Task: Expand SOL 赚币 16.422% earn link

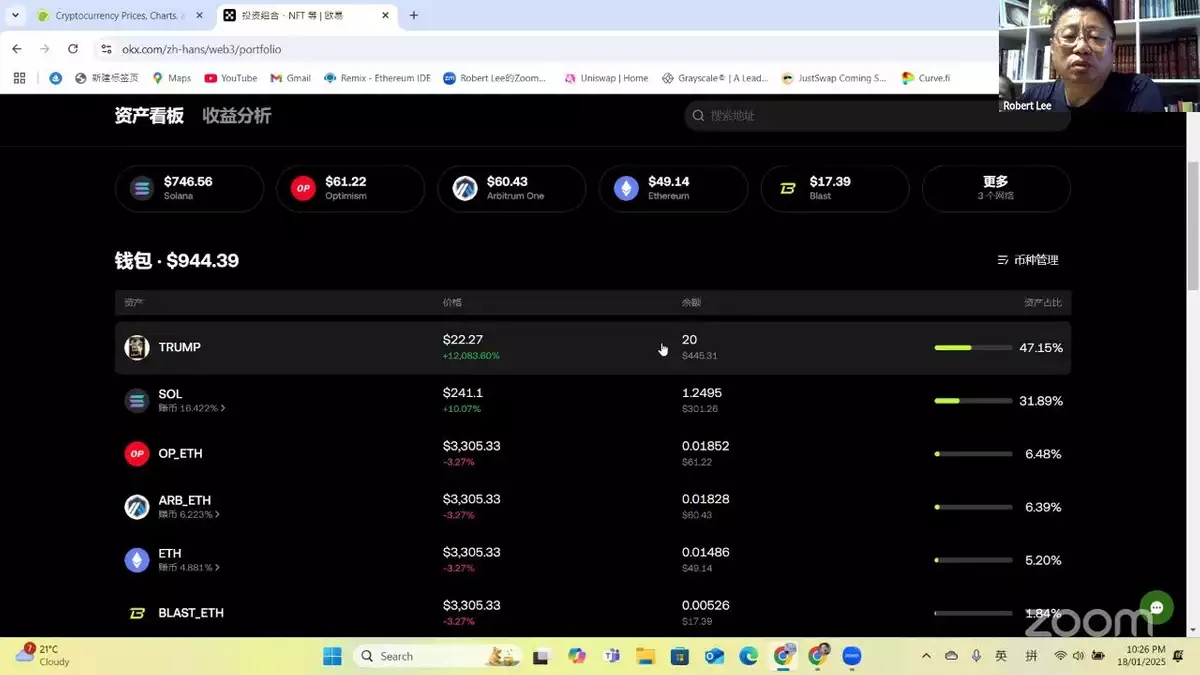Action: click(192, 408)
